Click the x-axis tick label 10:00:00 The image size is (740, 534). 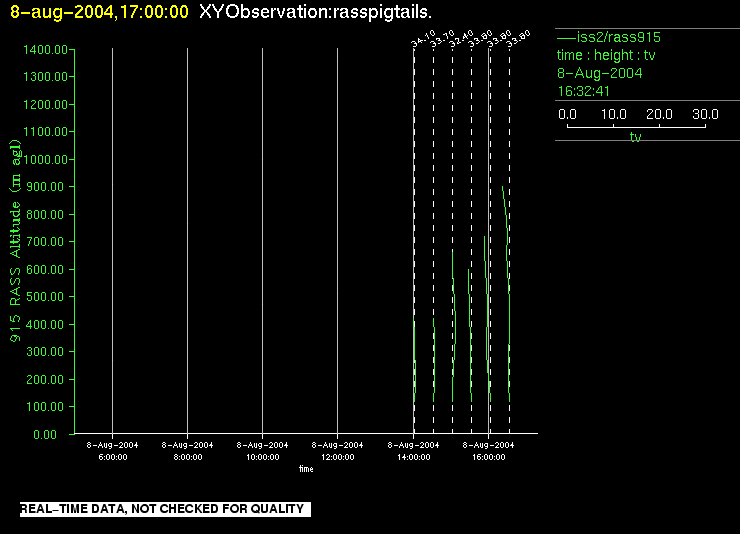click(263, 457)
